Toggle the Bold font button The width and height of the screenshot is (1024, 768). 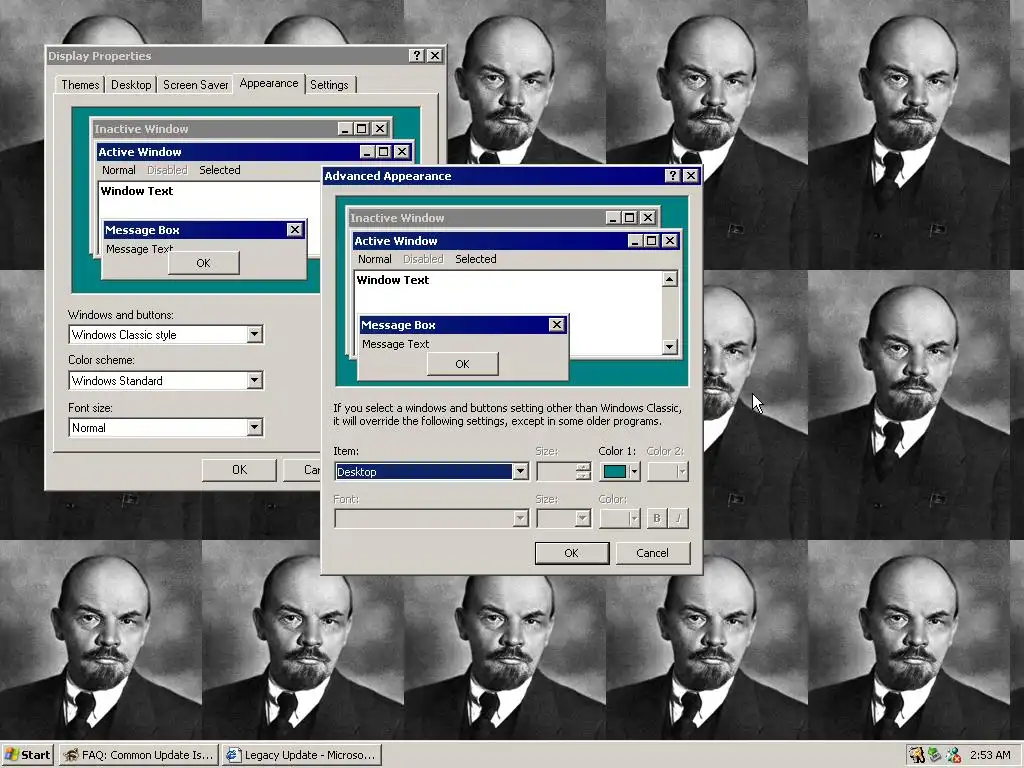[x=656, y=519]
